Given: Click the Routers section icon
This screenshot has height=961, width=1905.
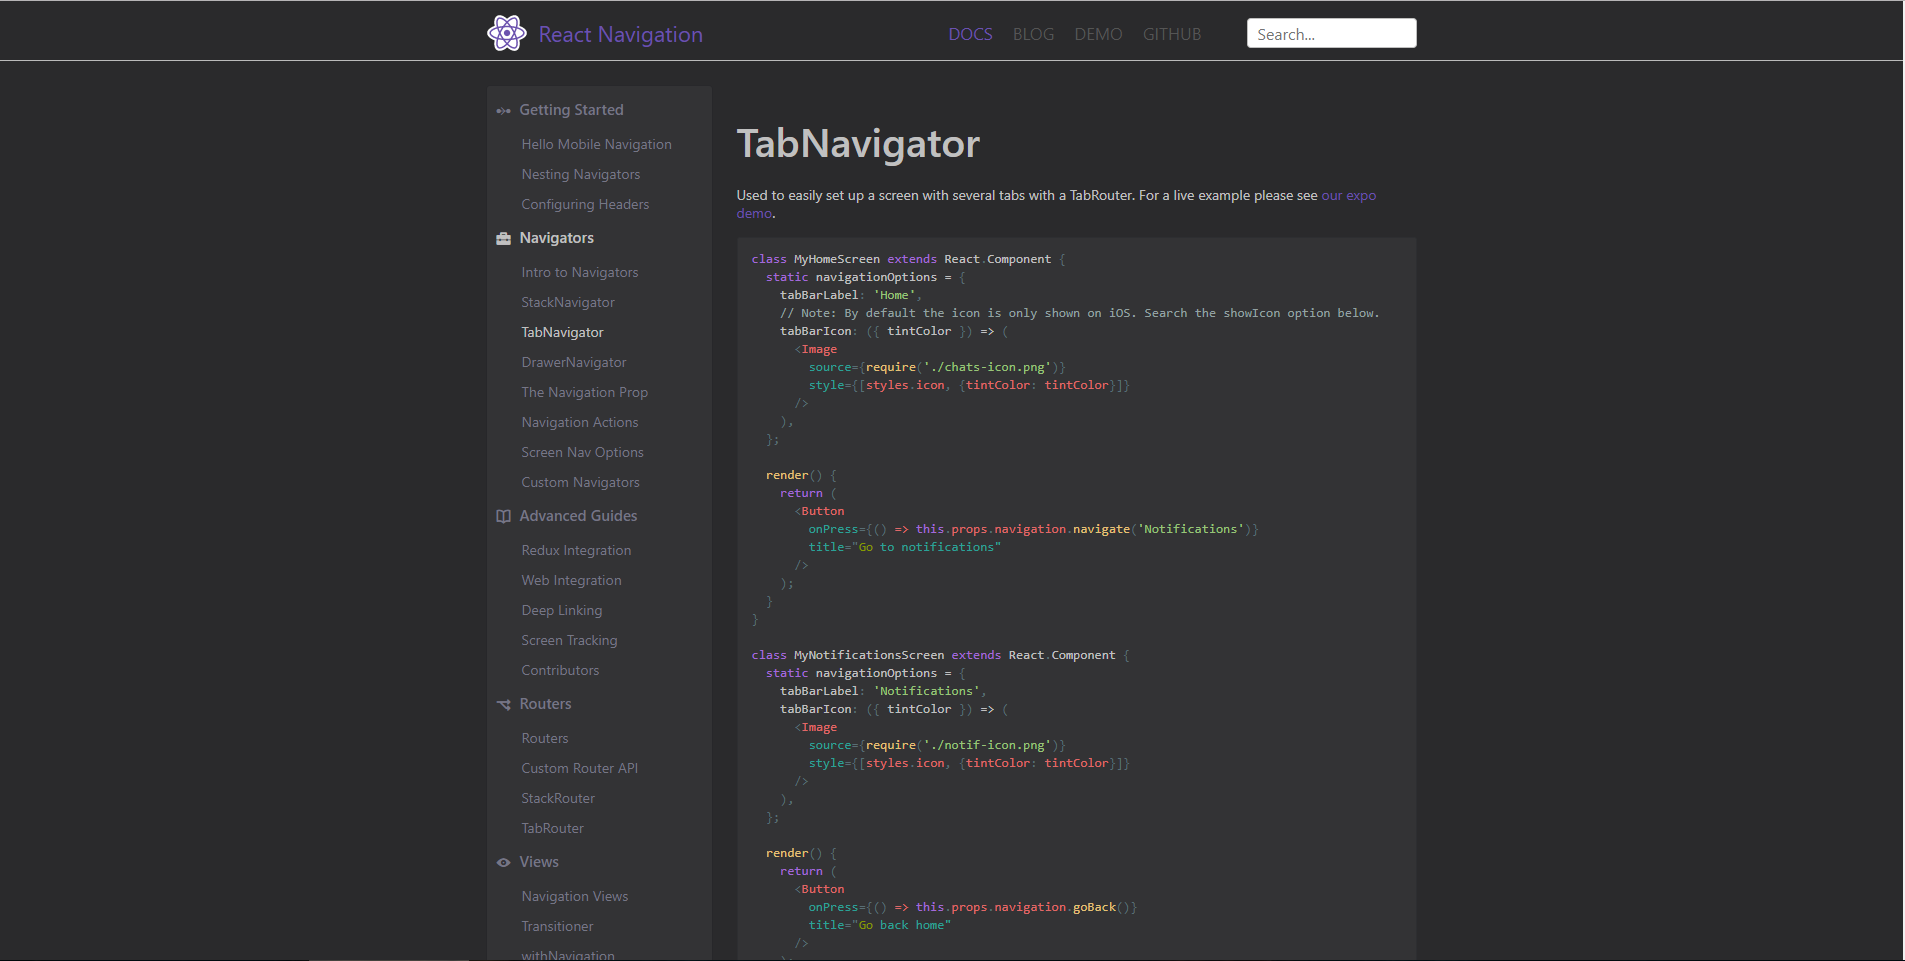Looking at the screenshot, I should click(503, 704).
